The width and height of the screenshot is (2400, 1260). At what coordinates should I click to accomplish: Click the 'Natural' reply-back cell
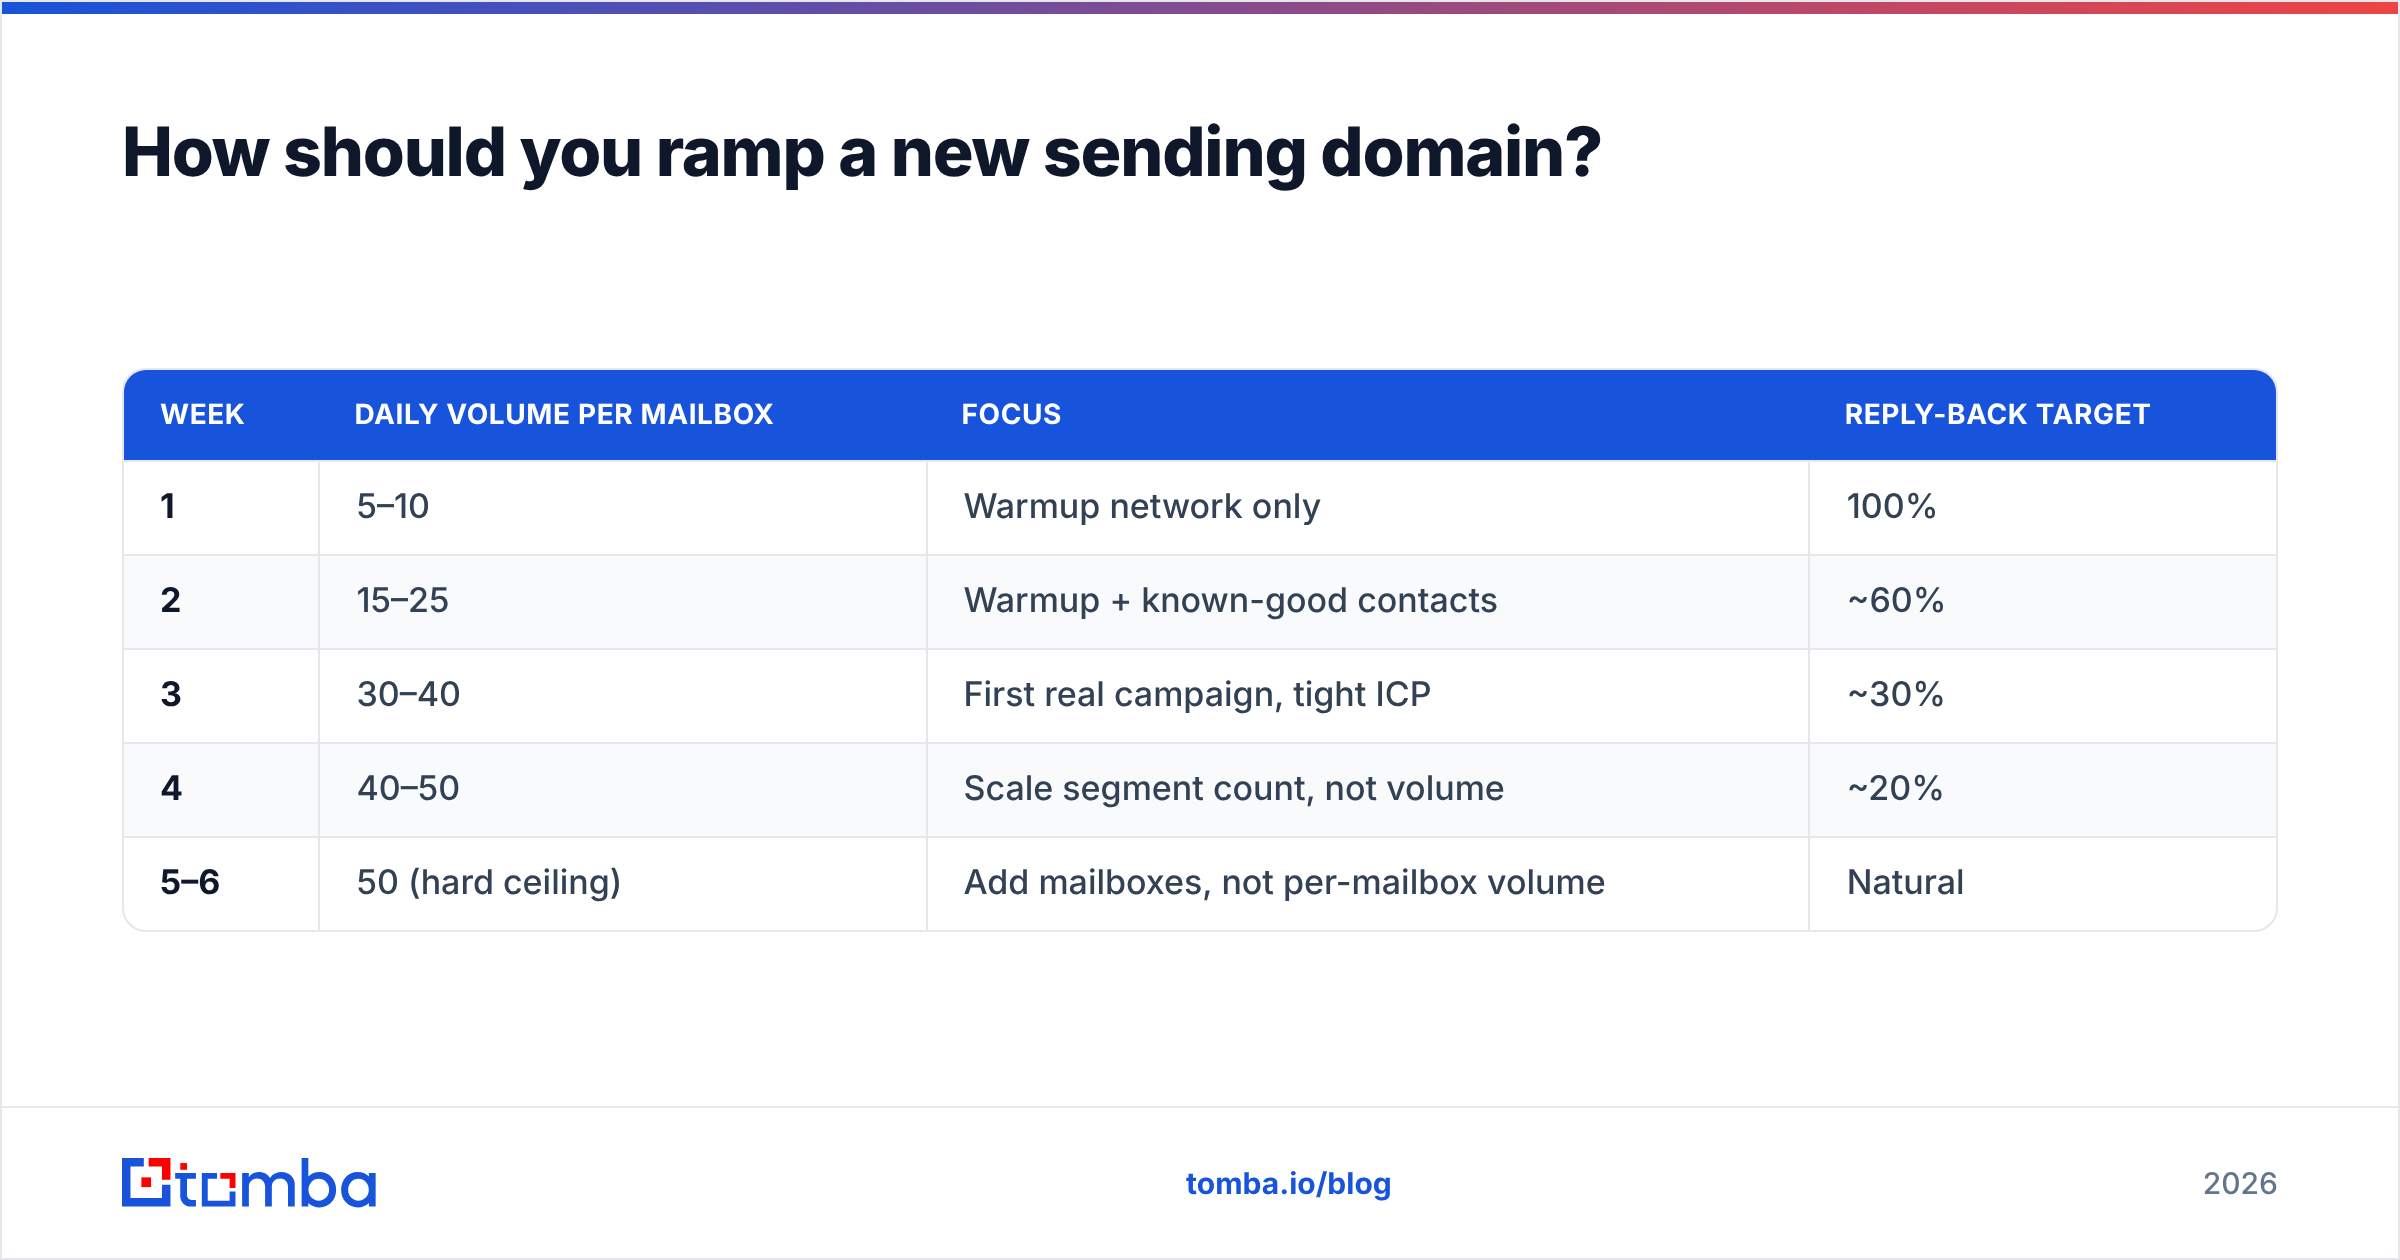2043,884
